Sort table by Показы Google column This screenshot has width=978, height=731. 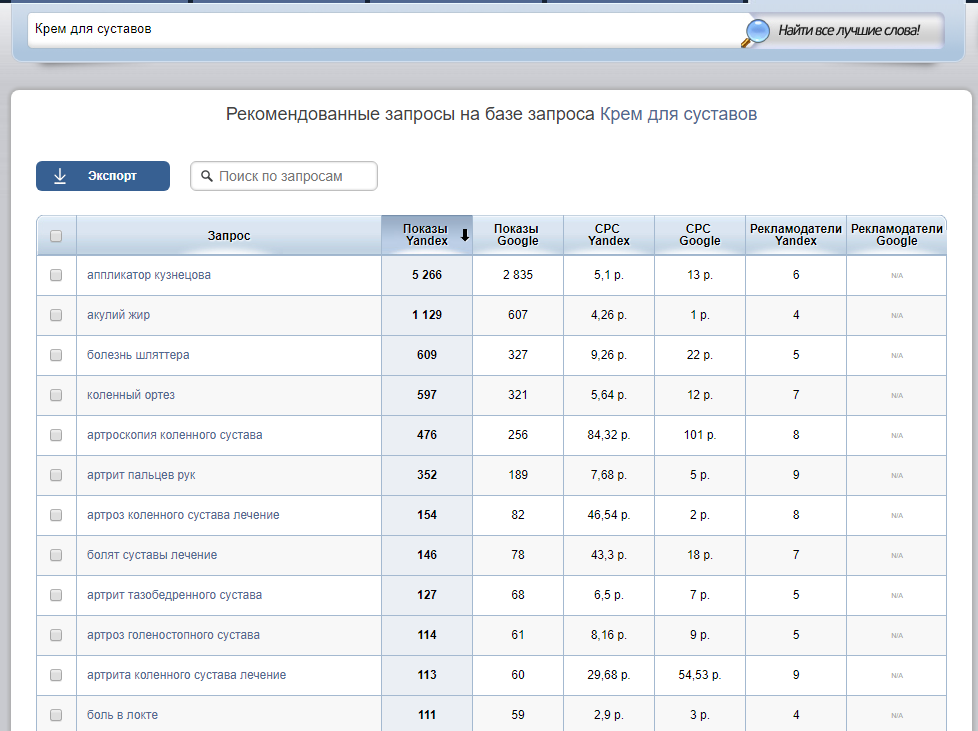point(517,235)
